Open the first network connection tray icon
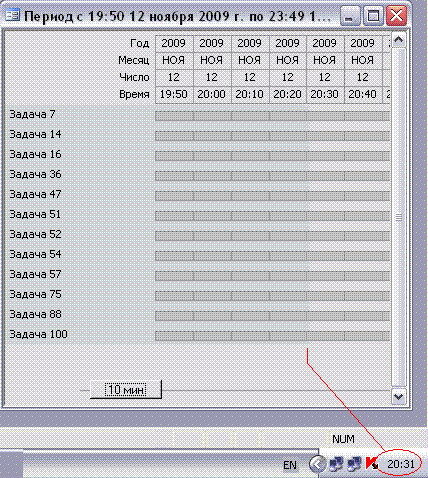The height and width of the screenshot is (478, 428). tap(336, 464)
